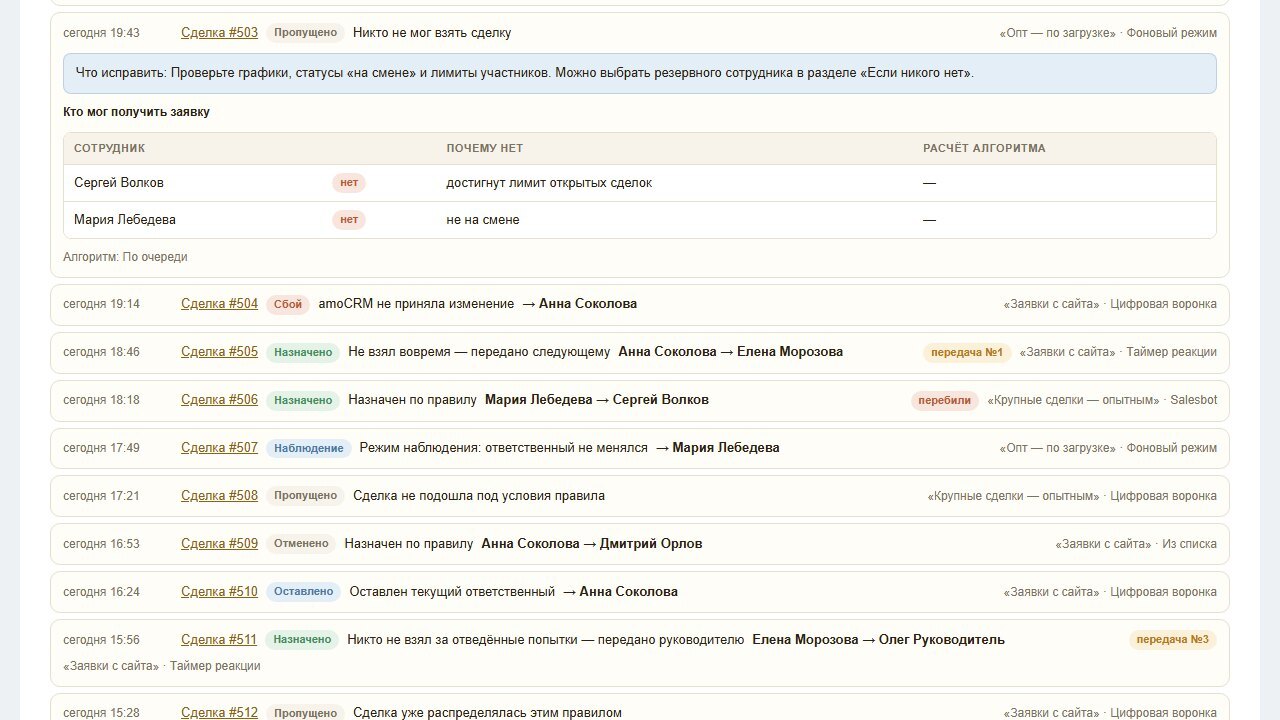The width and height of the screenshot is (1280, 720).
Task: Select the message «Оставлен текущий ответственный»
Action: (452, 592)
